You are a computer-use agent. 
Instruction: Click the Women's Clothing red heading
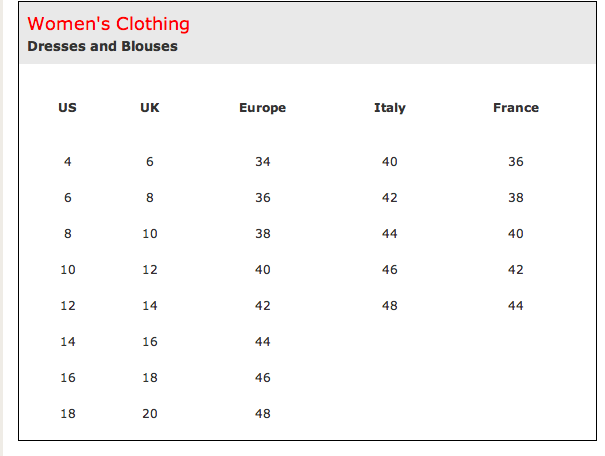pos(108,24)
